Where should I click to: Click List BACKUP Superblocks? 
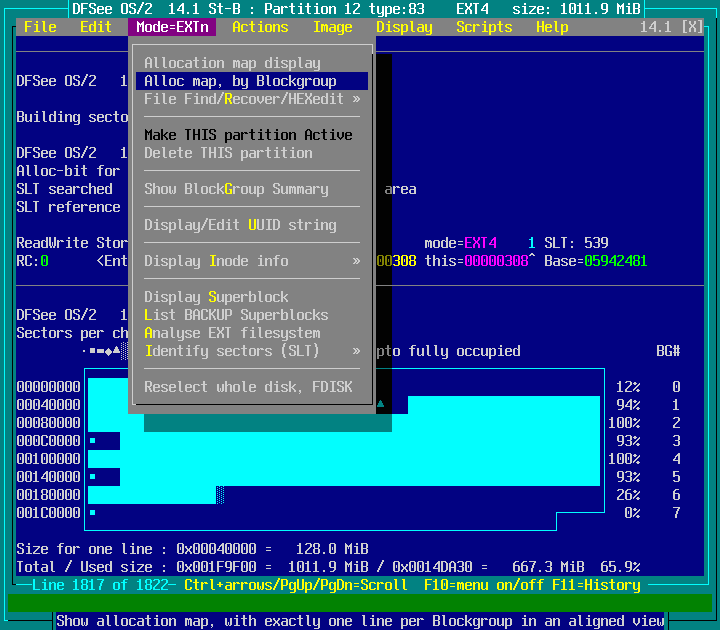click(236, 315)
